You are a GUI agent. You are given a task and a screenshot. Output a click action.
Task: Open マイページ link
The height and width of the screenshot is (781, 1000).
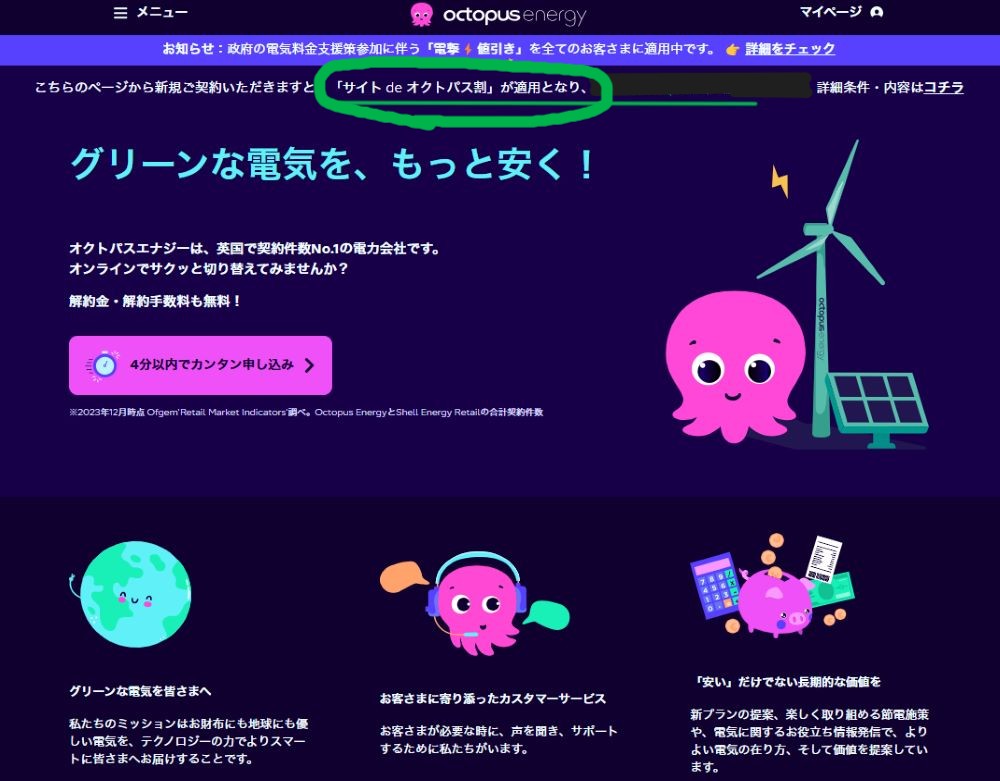830,11
